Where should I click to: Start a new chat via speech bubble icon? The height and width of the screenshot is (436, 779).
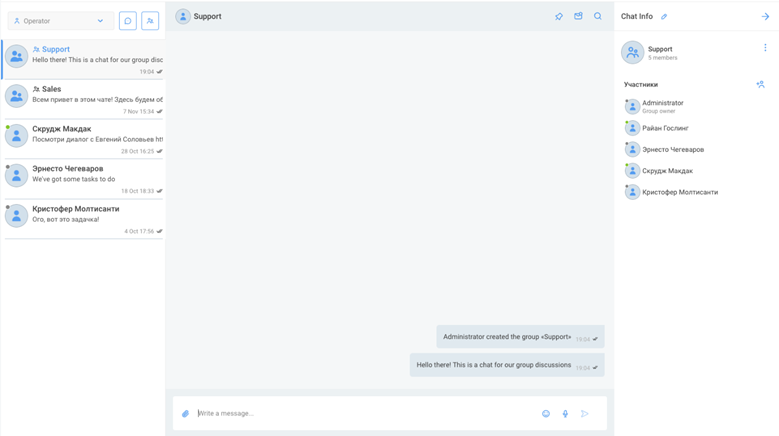click(x=128, y=21)
